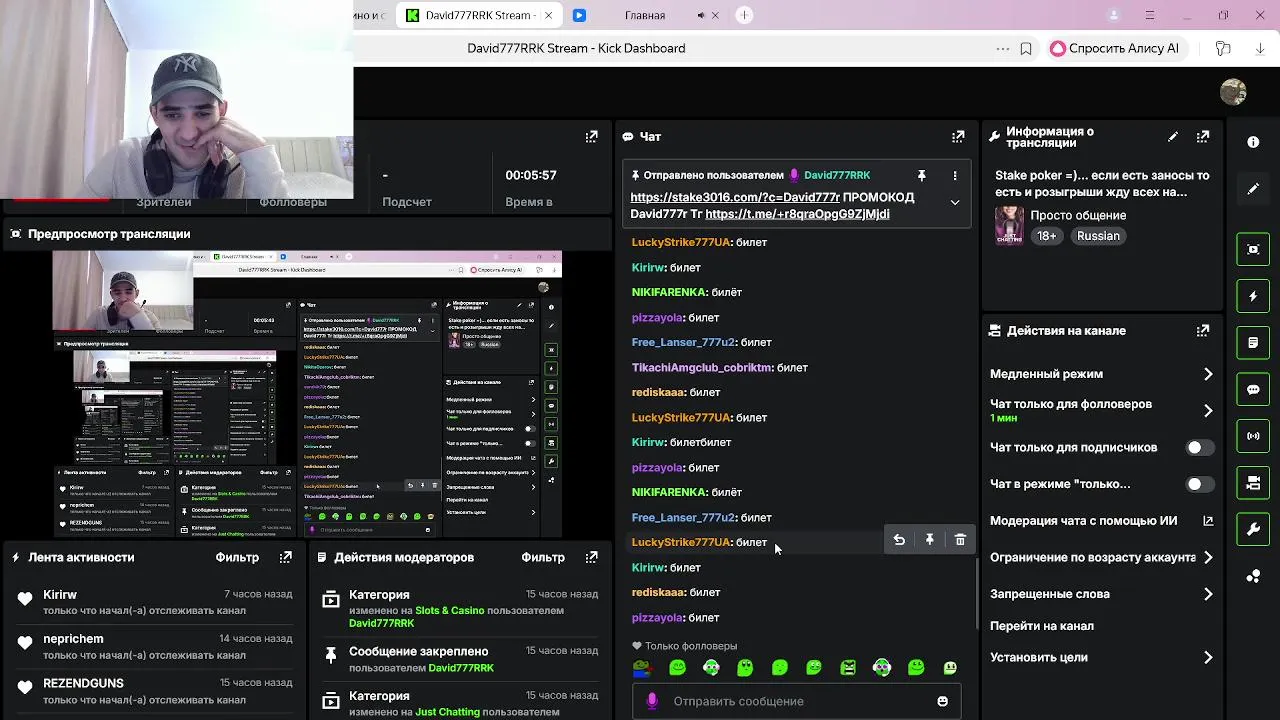Pin the hovered LuckyStrike777UA message
1280x720 pixels.
929,540
